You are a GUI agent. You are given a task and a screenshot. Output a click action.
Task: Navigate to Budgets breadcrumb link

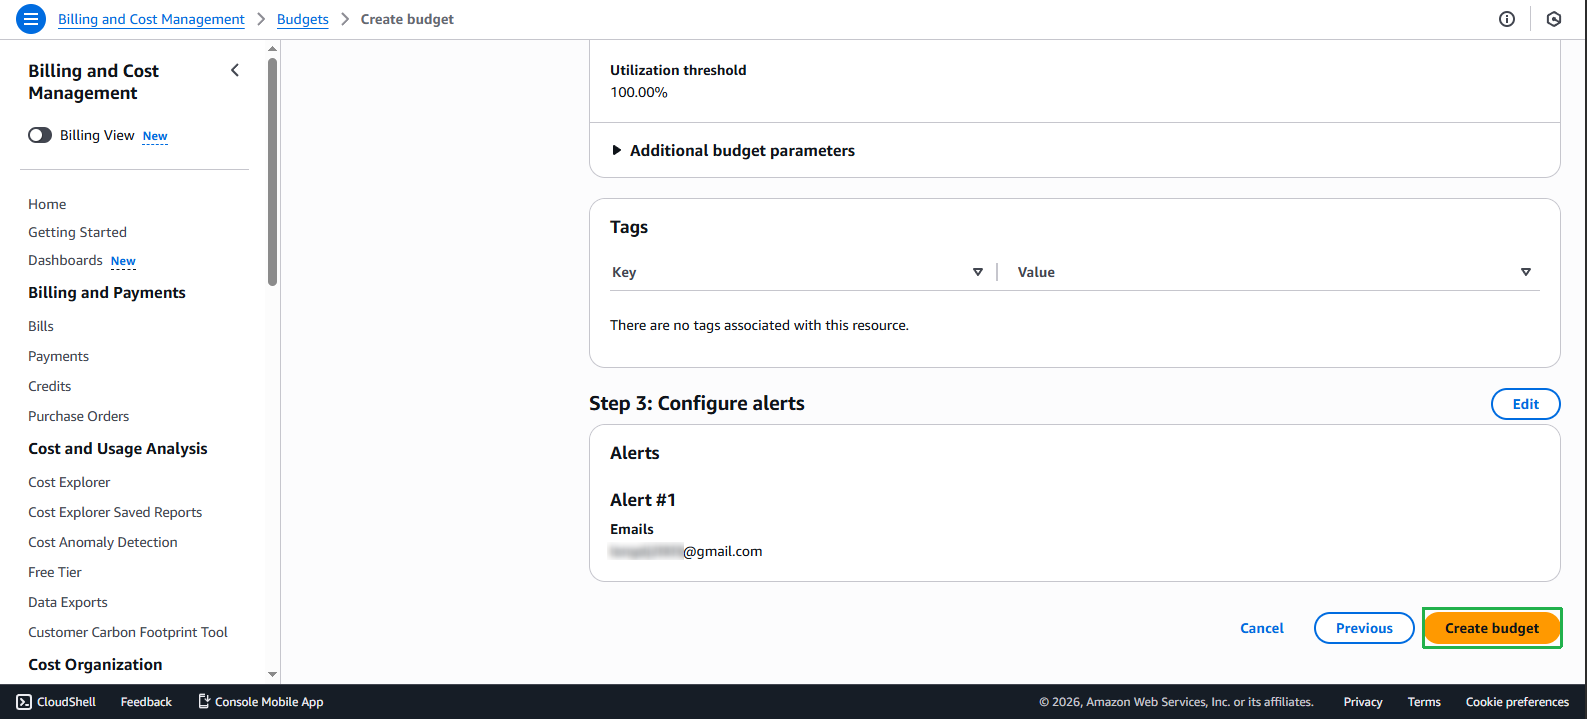coord(302,19)
